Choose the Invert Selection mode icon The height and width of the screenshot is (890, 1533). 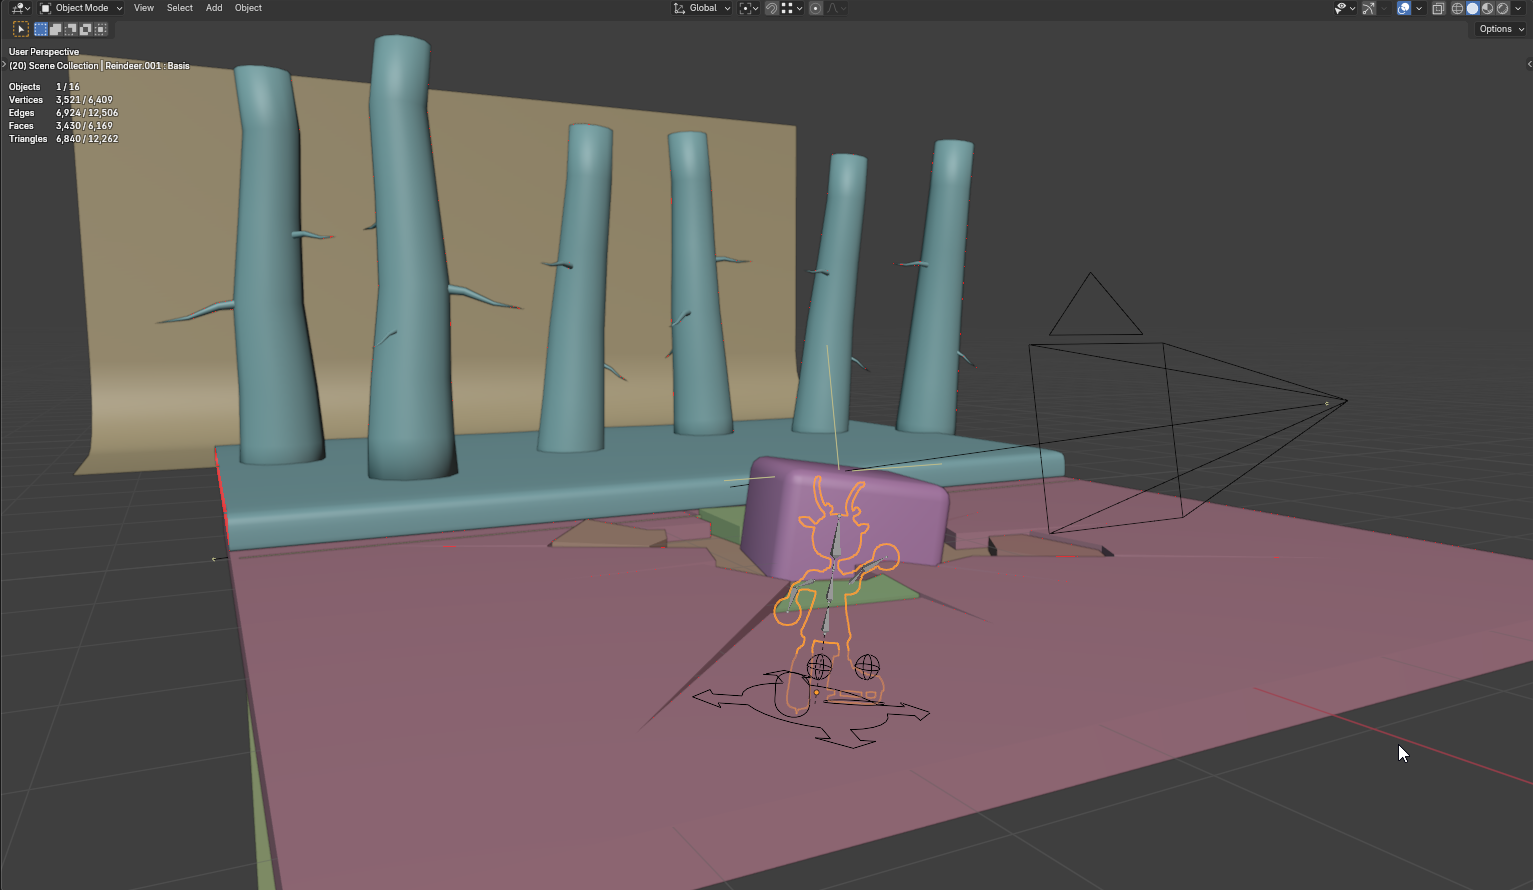tap(86, 30)
